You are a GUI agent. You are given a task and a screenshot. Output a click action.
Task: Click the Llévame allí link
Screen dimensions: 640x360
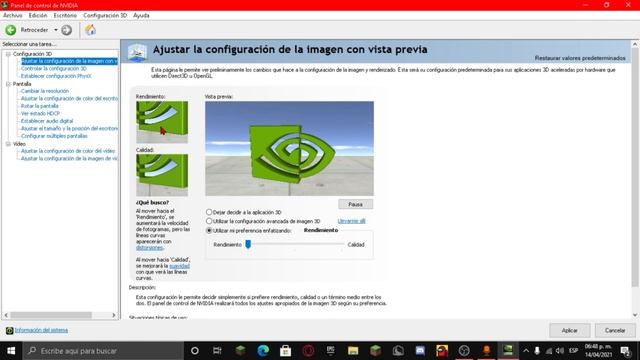pos(351,221)
